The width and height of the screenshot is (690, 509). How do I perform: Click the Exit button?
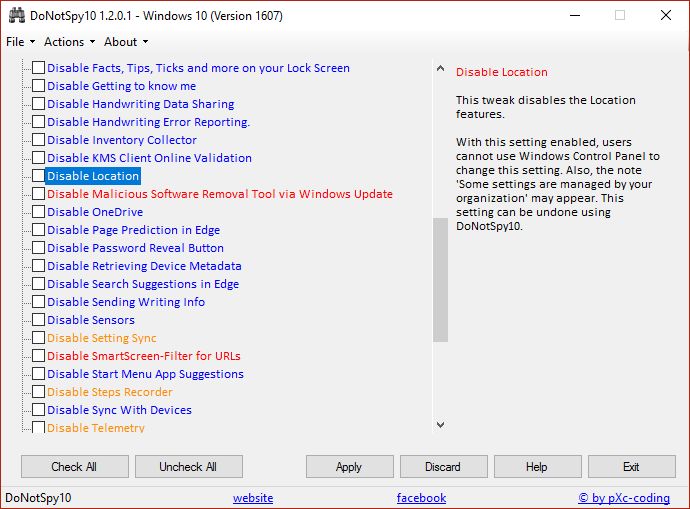pyautogui.click(x=632, y=467)
